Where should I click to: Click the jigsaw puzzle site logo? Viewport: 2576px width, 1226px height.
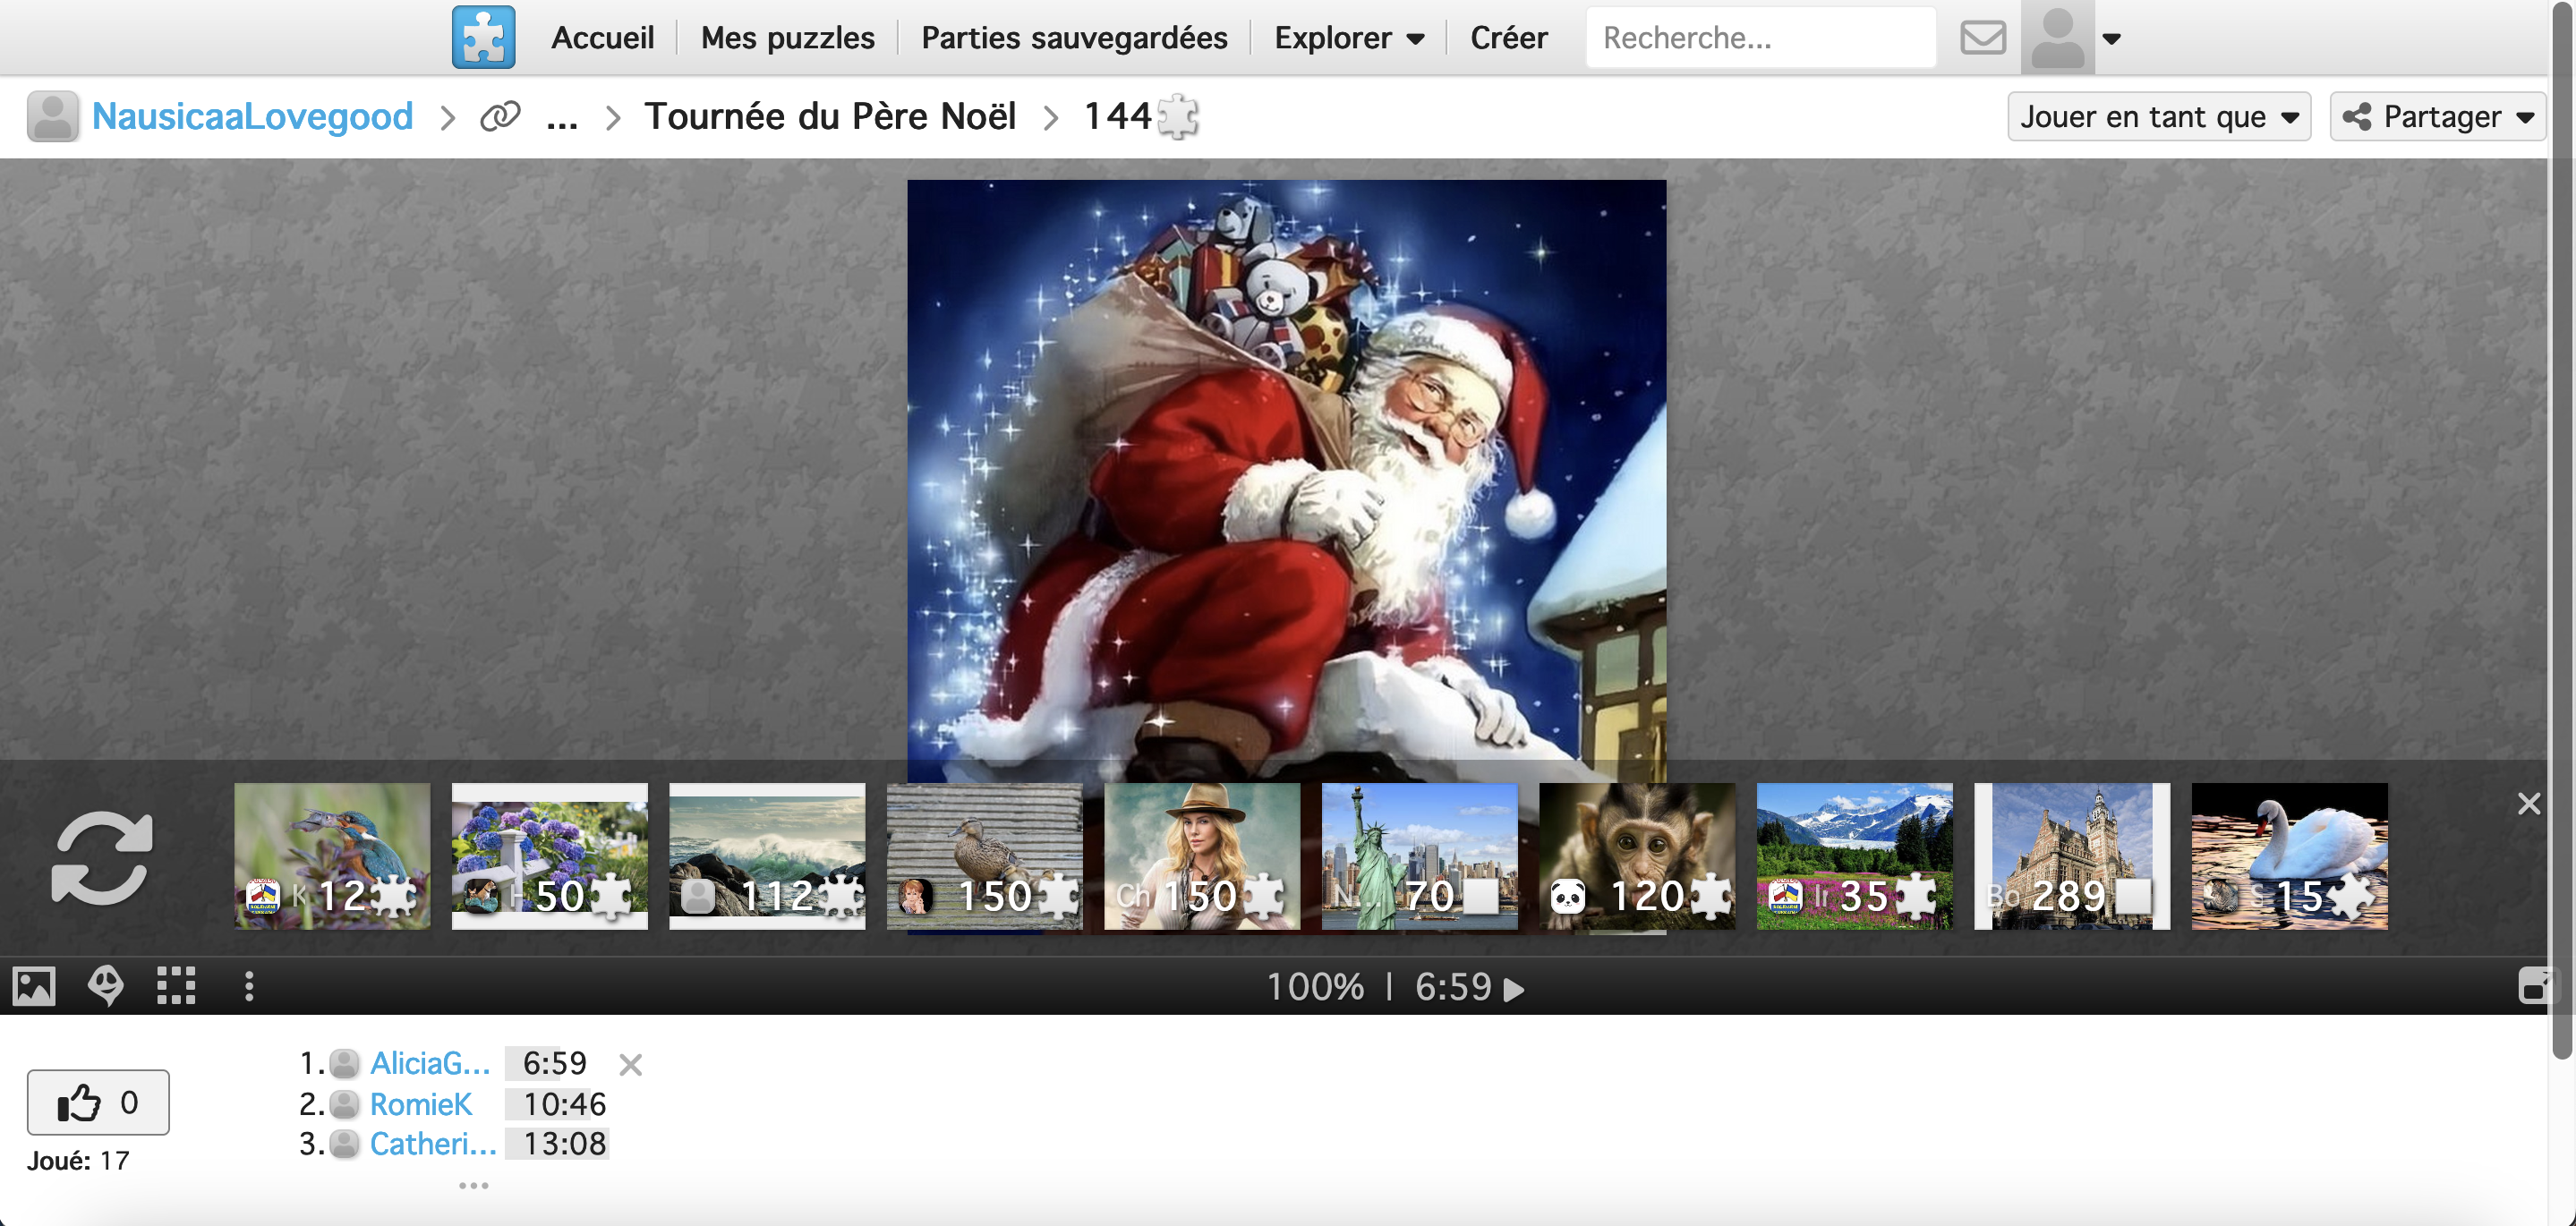[x=483, y=37]
